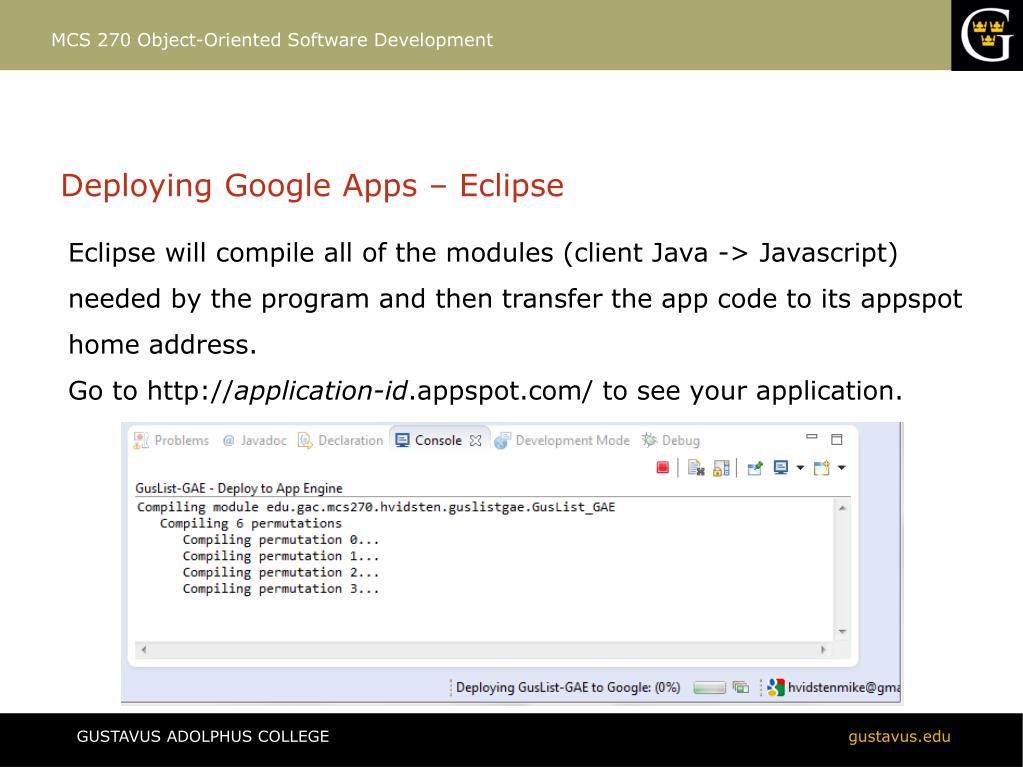Click the 'Compiling 6 permutations' console line

[x=251, y=524]
